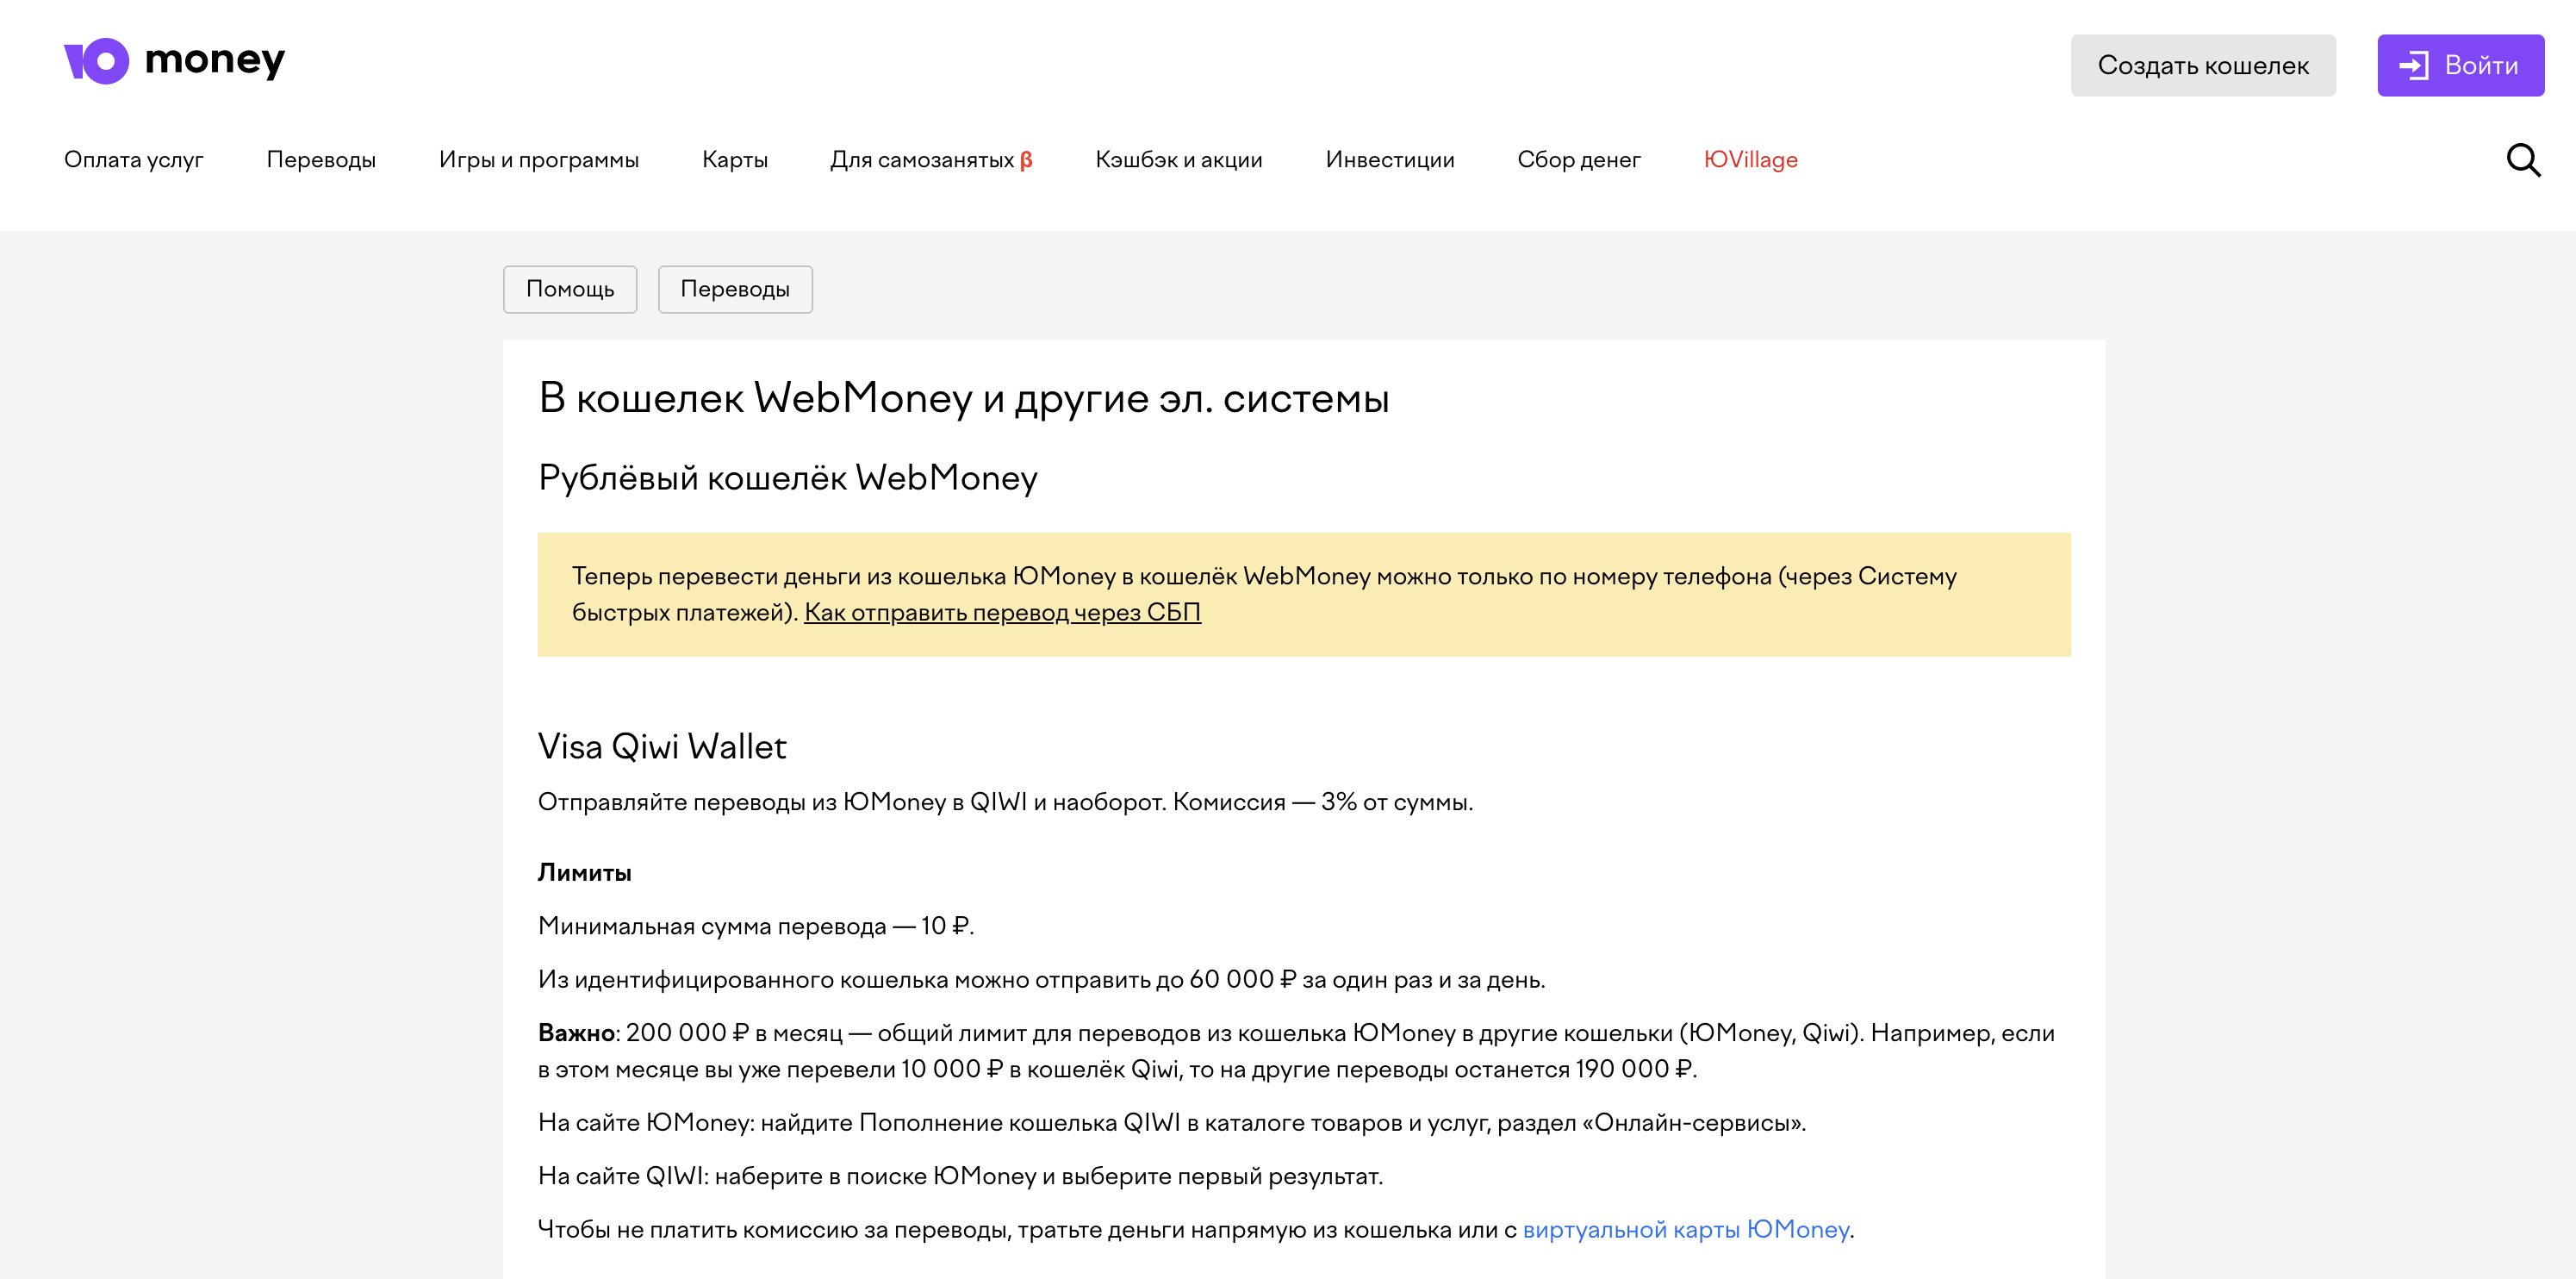Click the line about 60 000 ₽ limit
The image size is (2576, 1279).
coord(1041,979)
